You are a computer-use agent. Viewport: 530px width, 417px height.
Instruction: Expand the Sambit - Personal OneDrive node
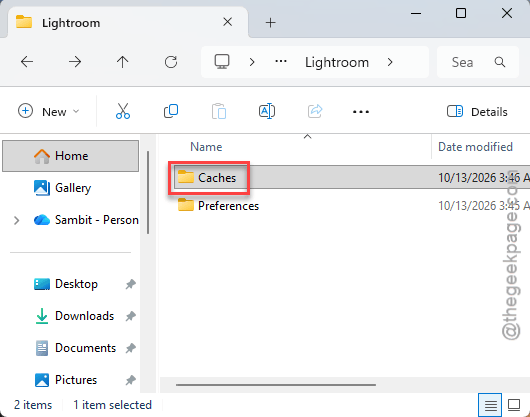click(16, 220)
